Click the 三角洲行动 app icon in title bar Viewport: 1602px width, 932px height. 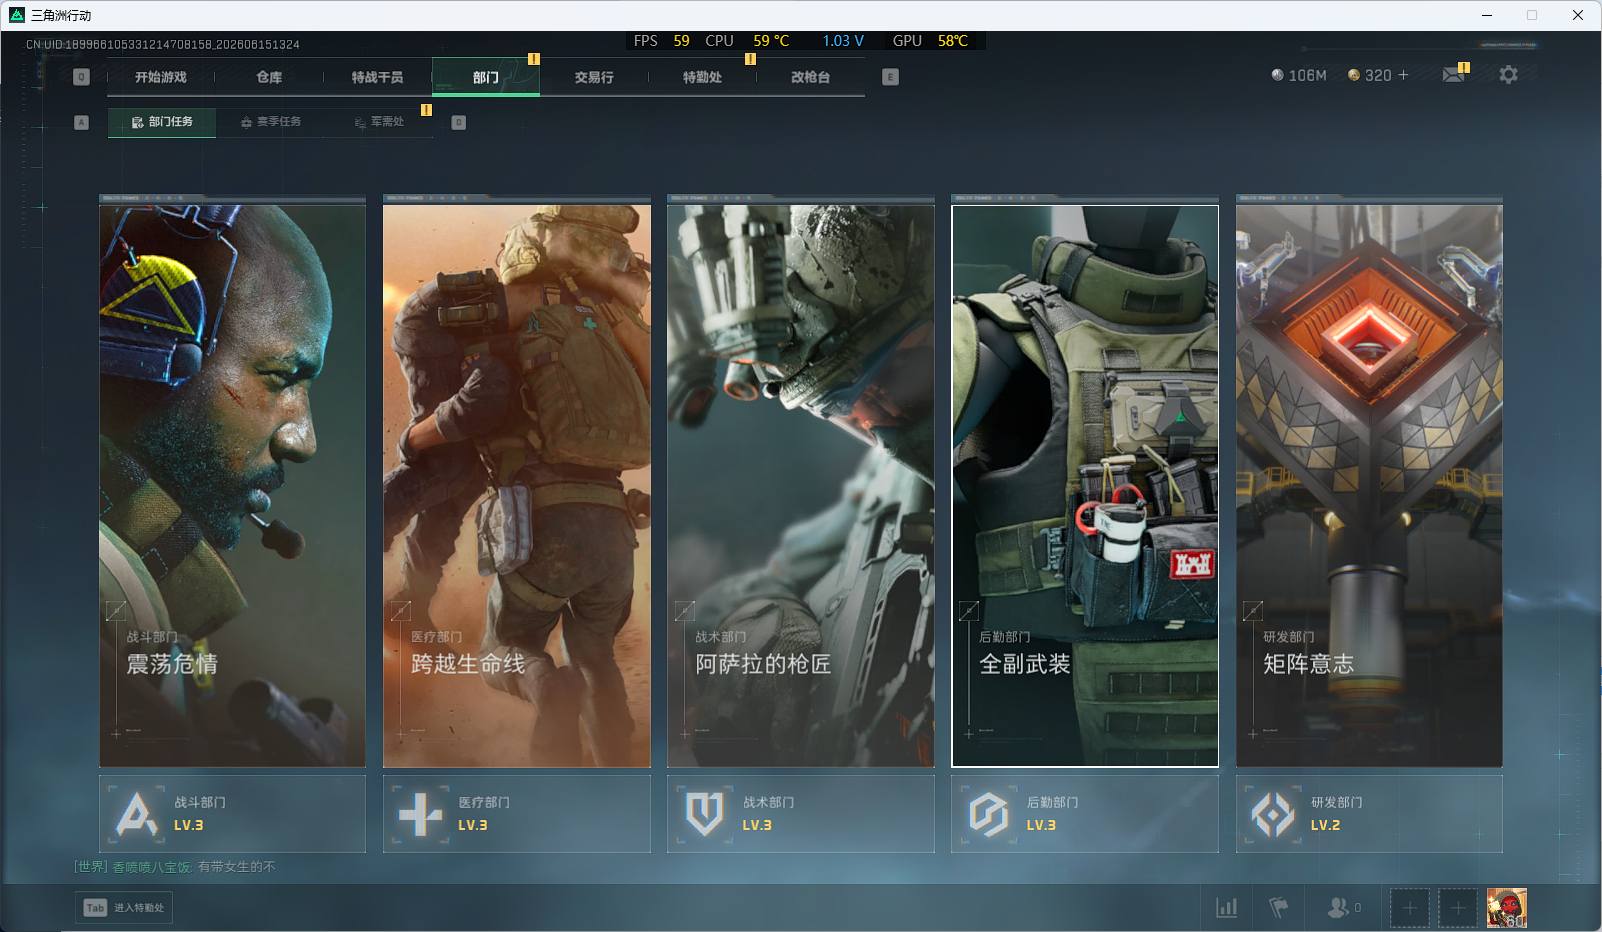click(x=17, y=15)
